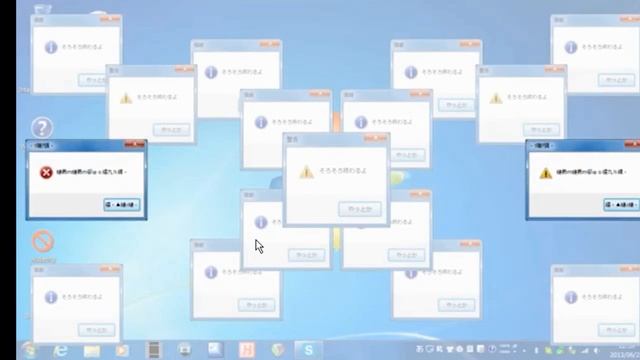Image resolution: width=640 pixels, height=360 pixels.
Task: Click the red X error icon in the error dialog
Action: click(x=46, y=172)
